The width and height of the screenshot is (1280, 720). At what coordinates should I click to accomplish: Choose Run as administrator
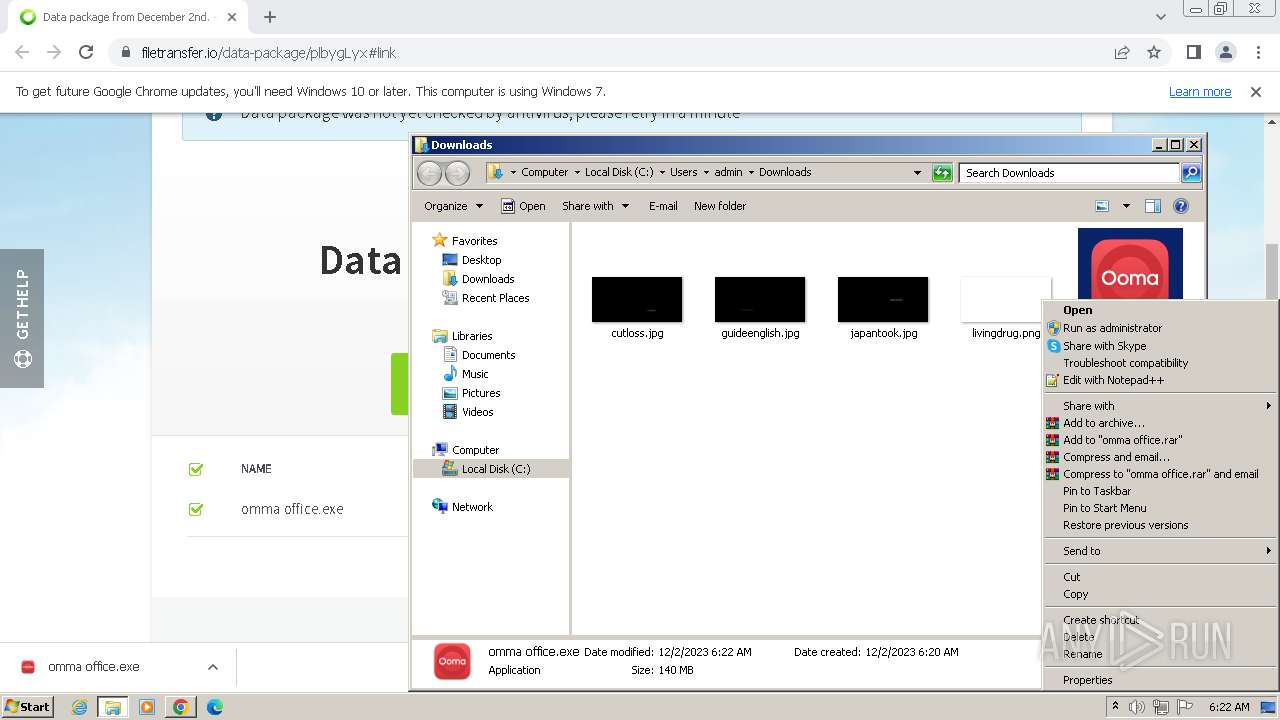(1160, 328)
